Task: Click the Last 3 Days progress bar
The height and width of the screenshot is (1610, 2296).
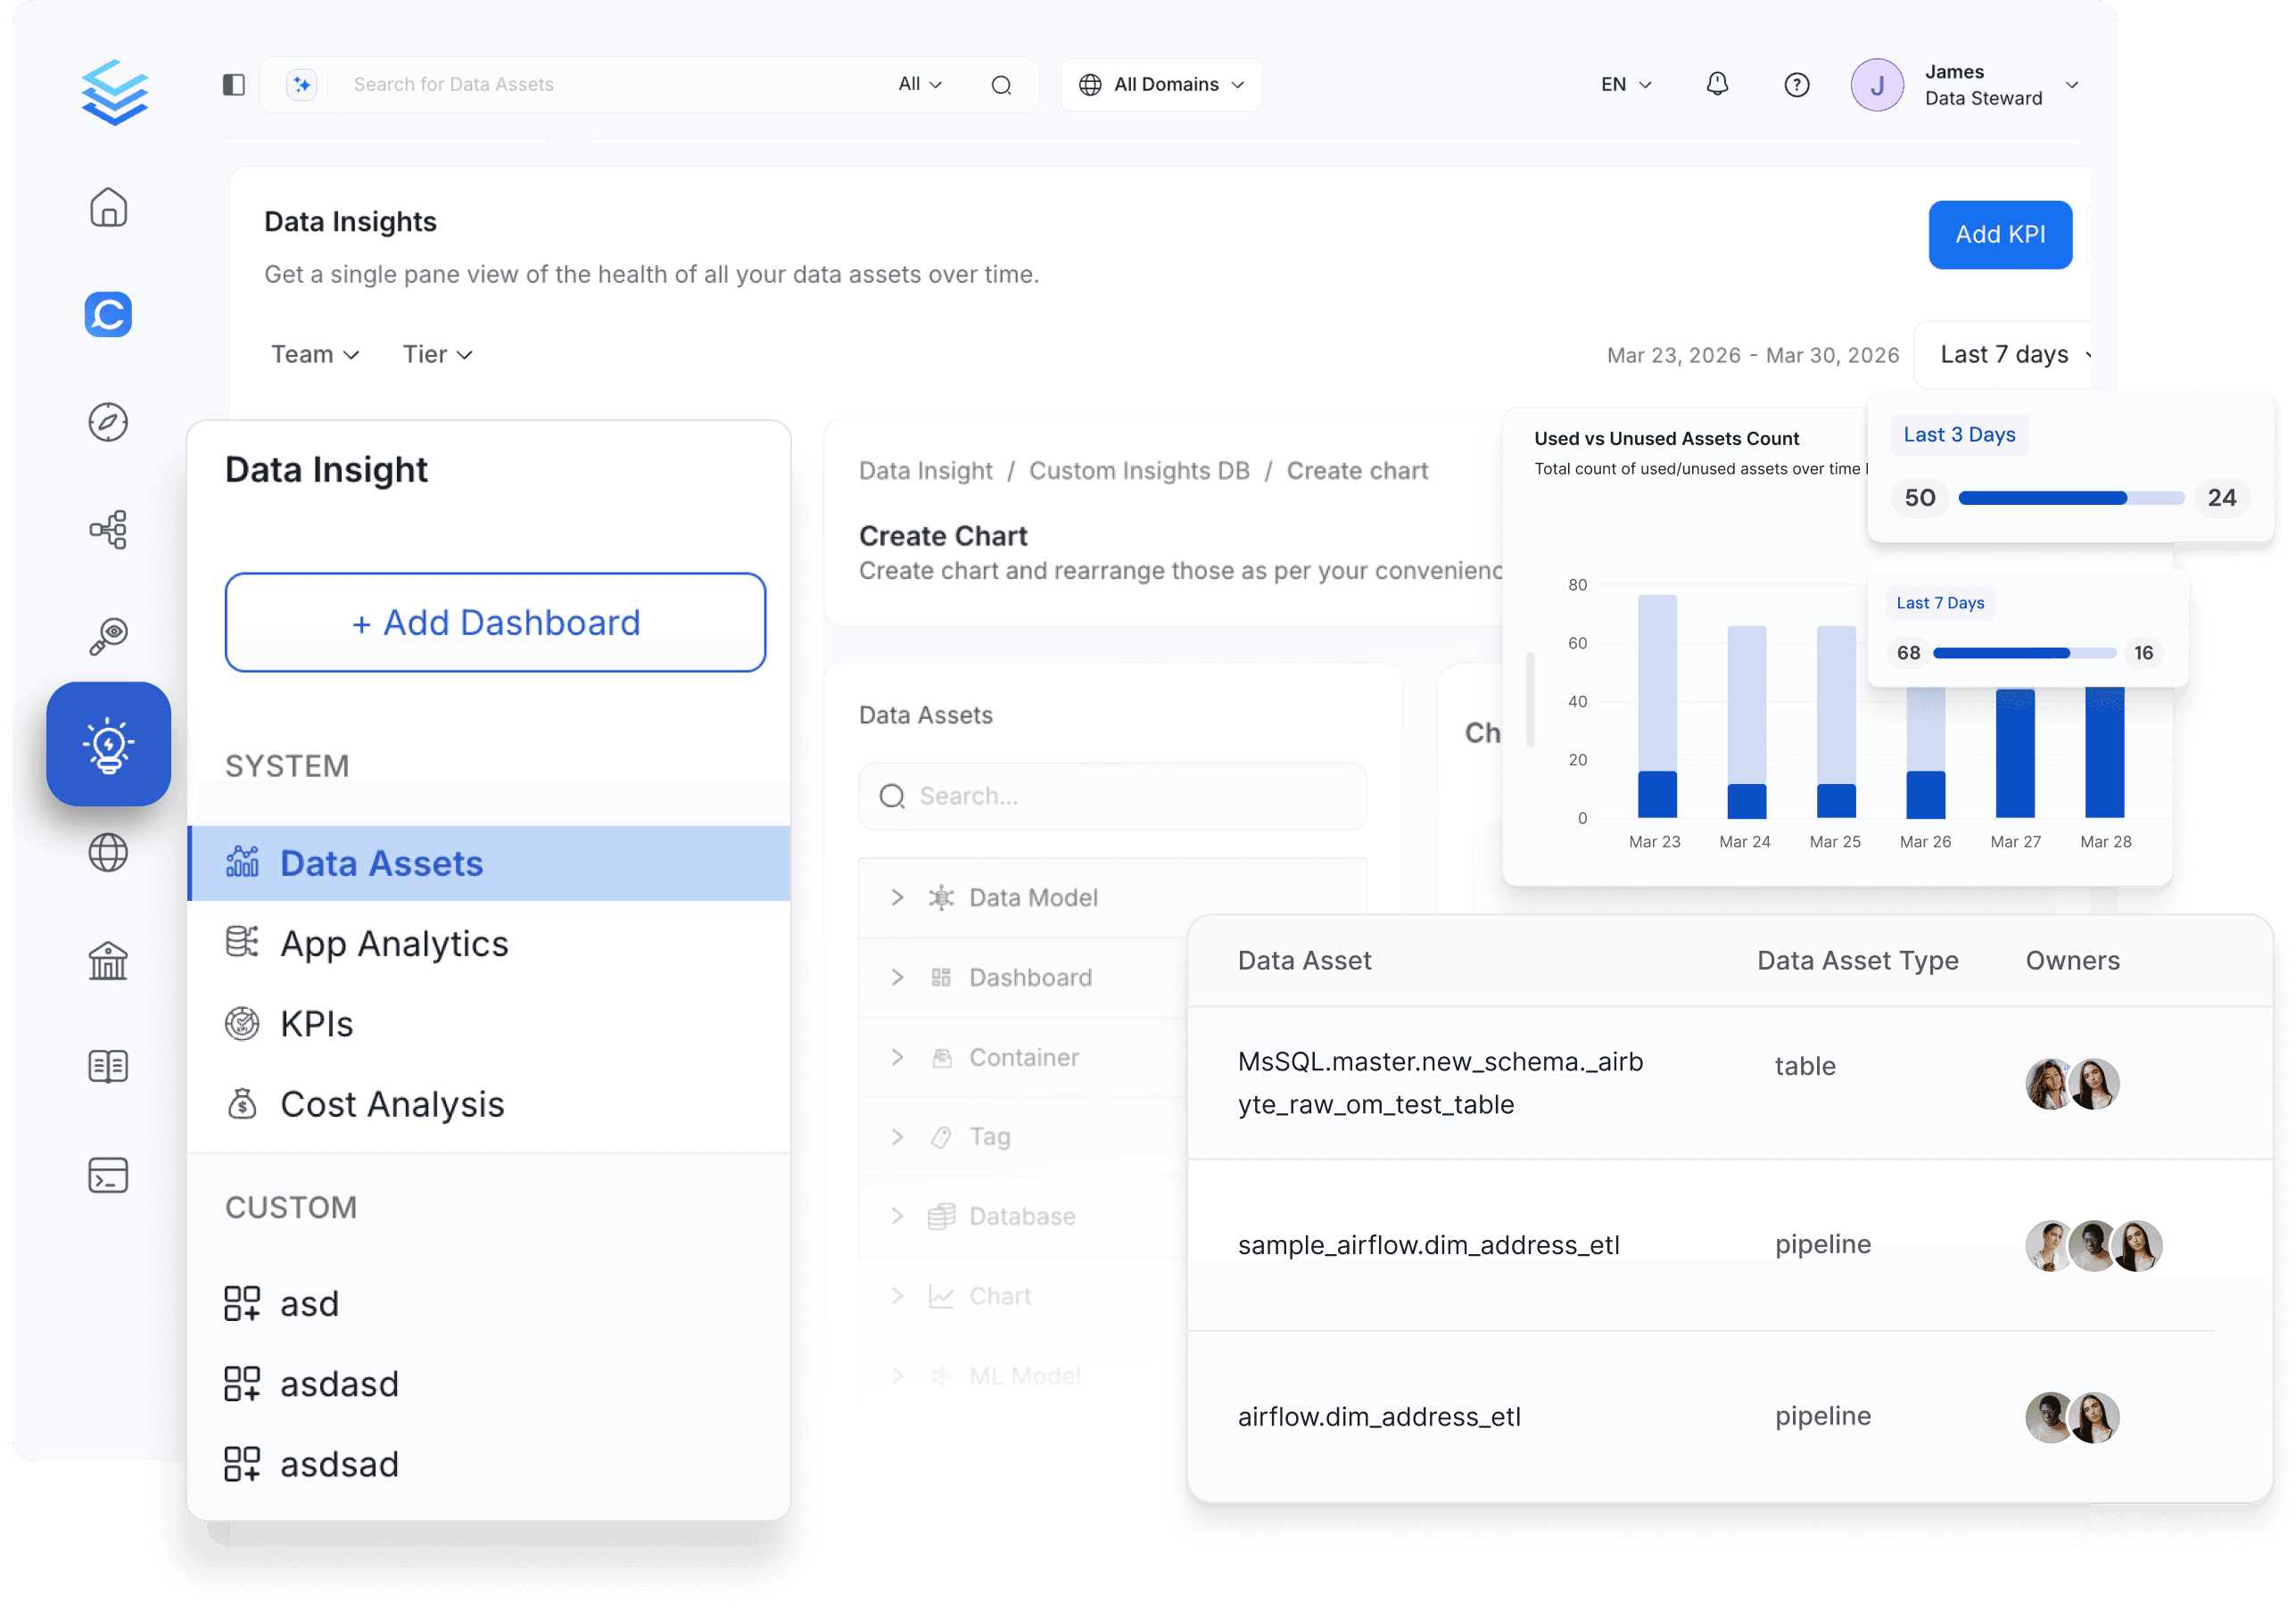Action: [2071, 498]
